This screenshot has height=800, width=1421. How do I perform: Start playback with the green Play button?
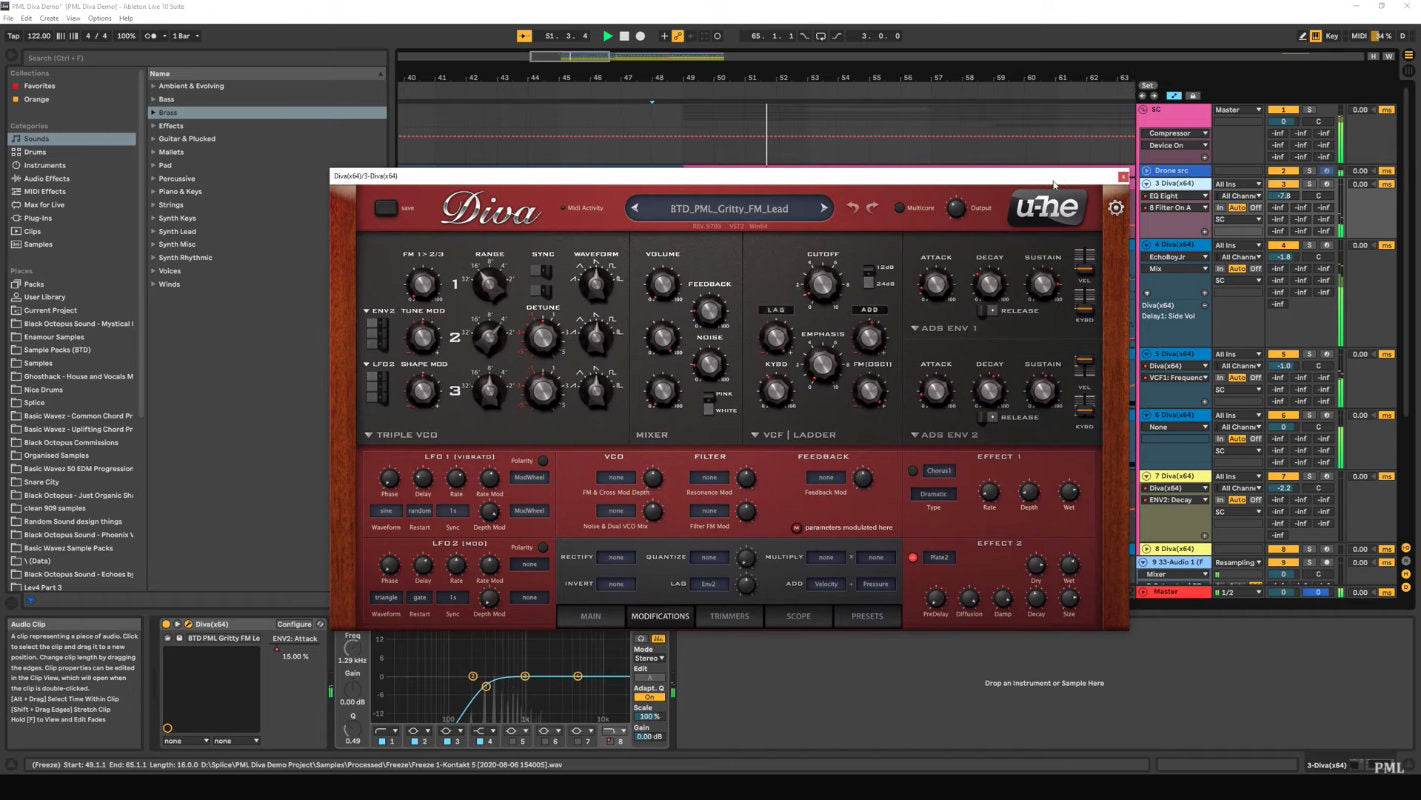pyautogui.click(x=607, y=36)
